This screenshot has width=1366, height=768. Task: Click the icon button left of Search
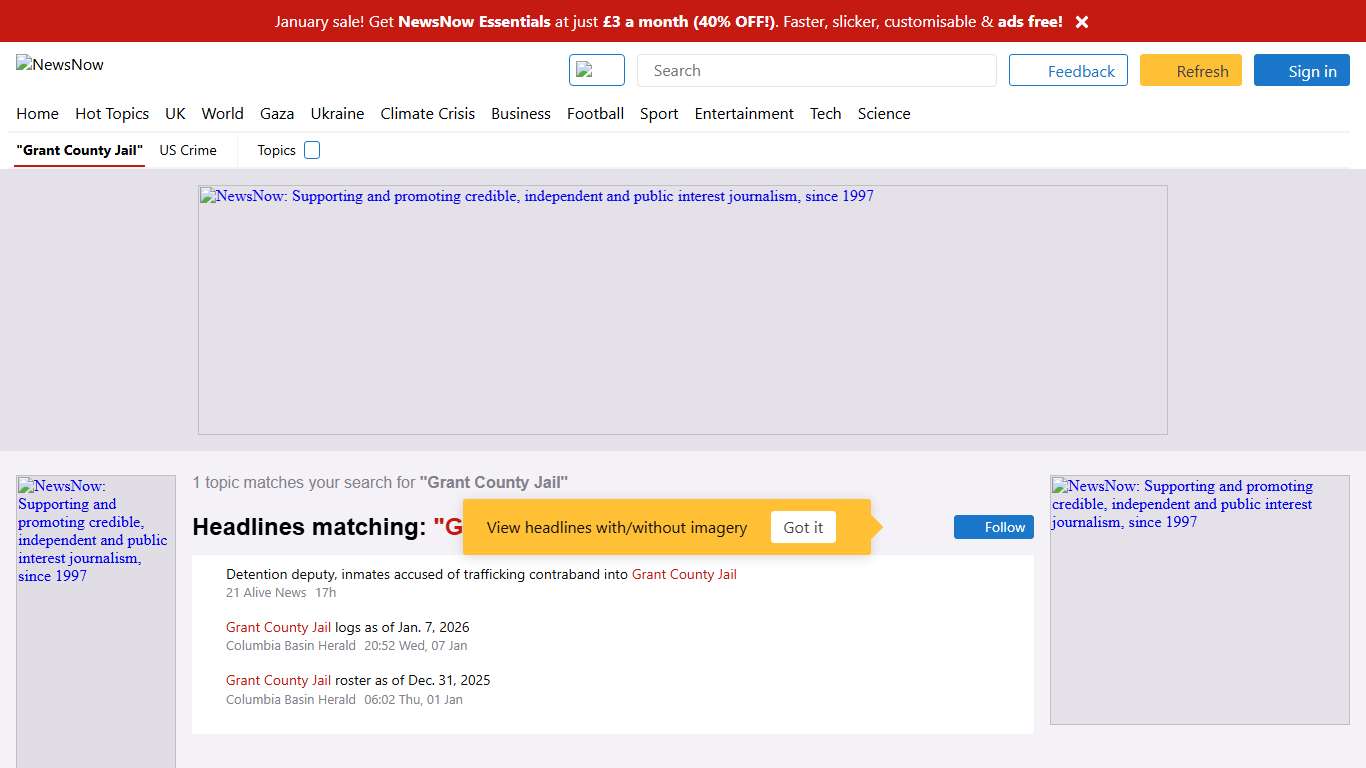[x=596, y=70]
